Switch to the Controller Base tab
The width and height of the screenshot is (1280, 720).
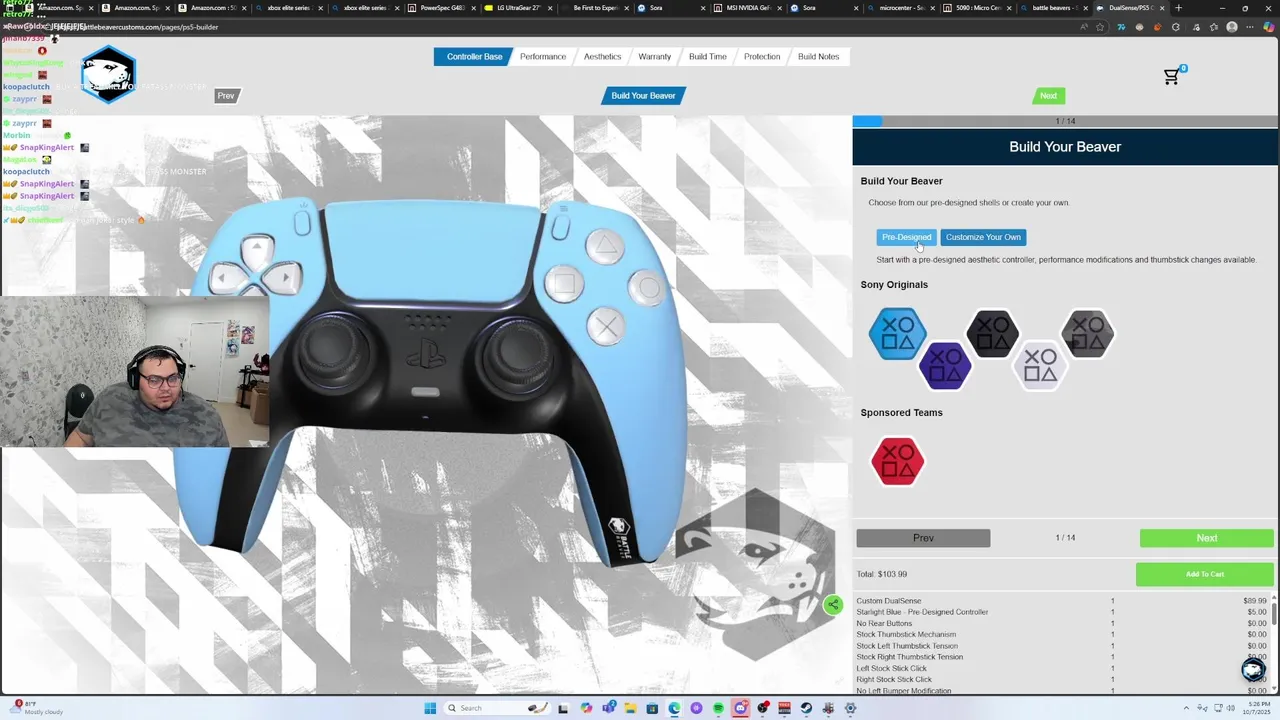pos(474,57)
